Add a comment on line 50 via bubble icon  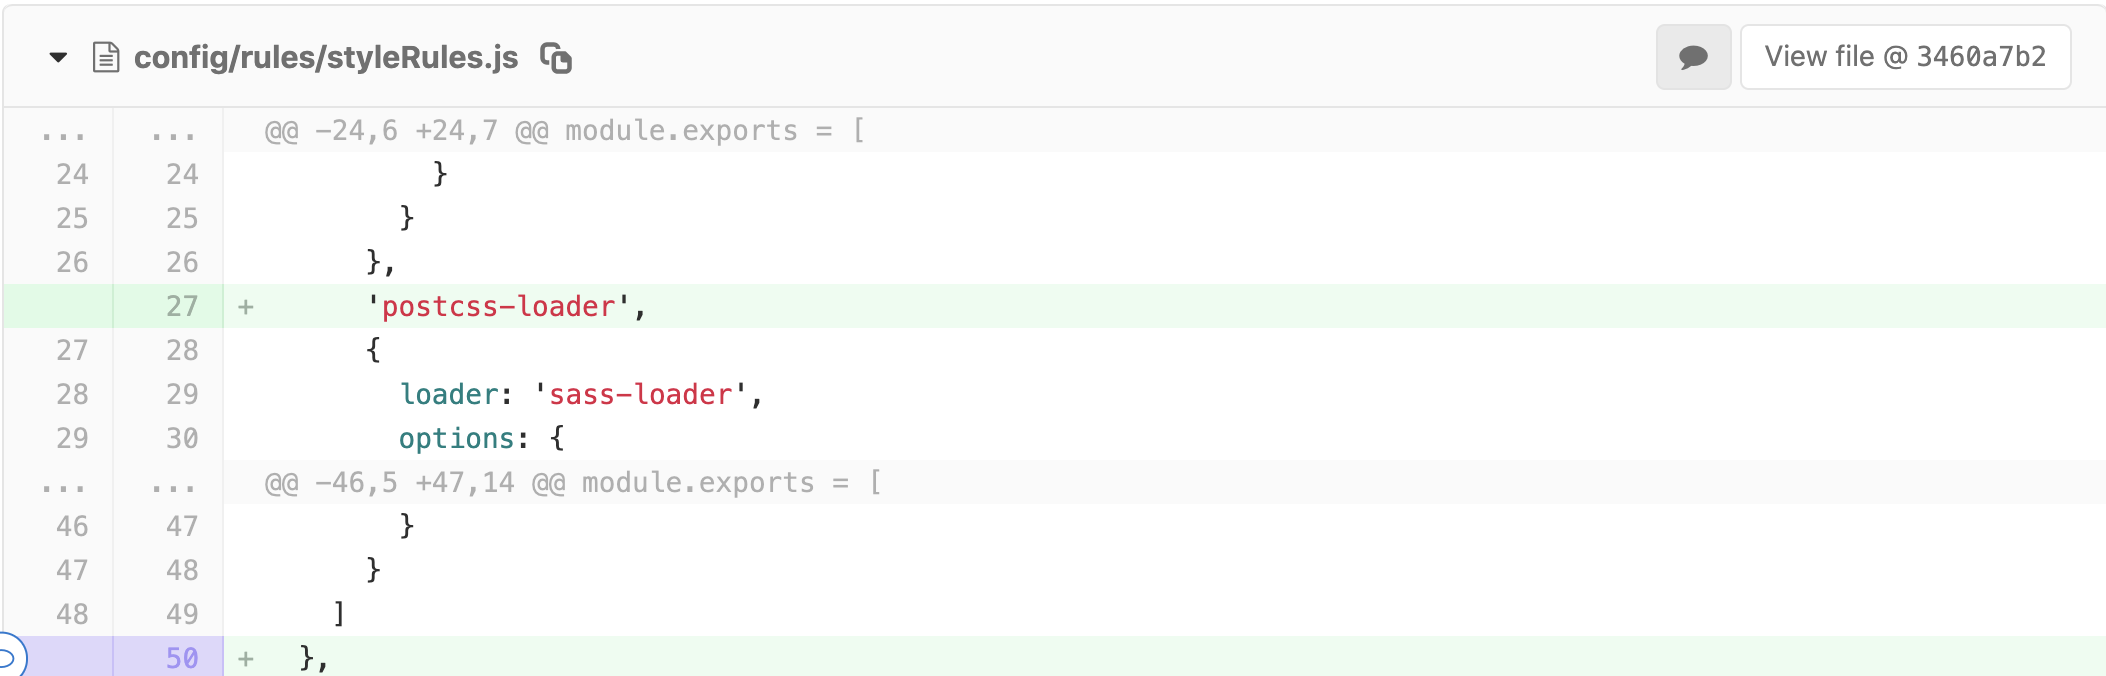click(x=8, y=657)
